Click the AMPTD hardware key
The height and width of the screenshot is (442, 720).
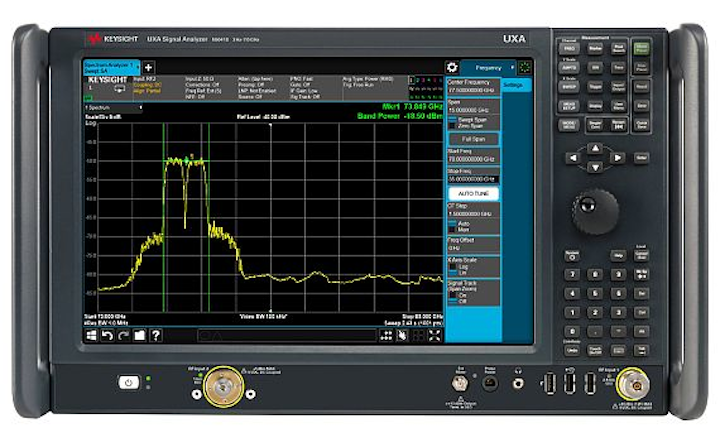[569, 68]
